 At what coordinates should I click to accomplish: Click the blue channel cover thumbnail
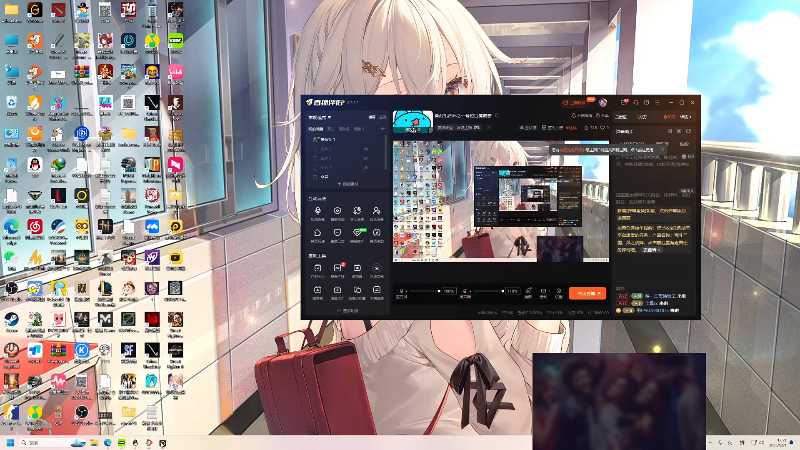coord(413,122)
